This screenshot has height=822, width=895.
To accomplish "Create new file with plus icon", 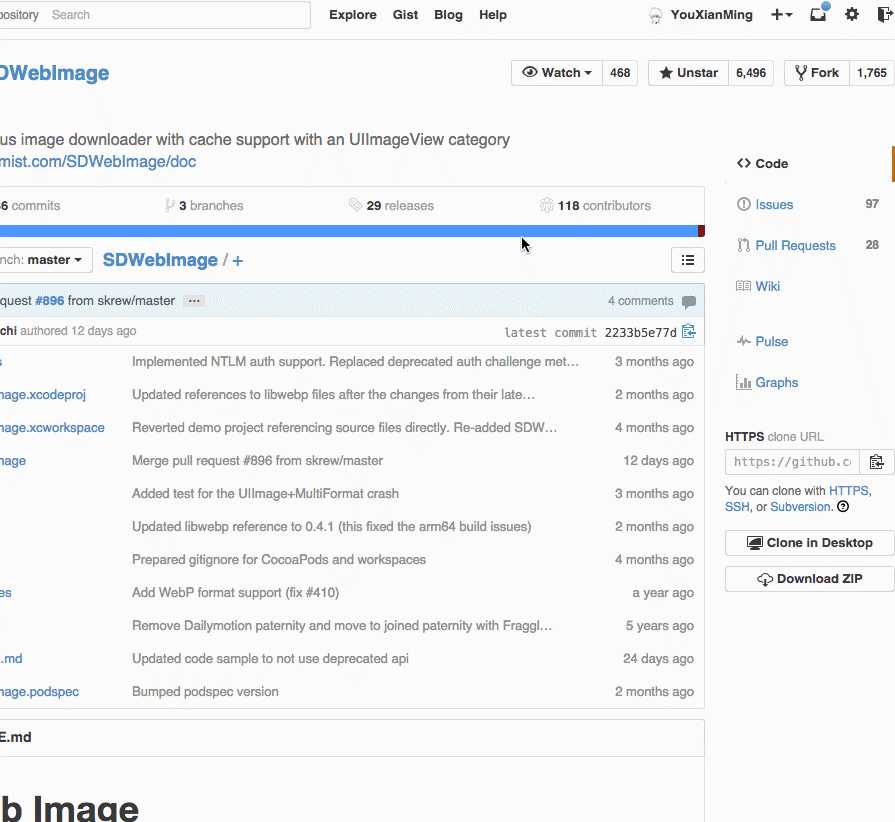I will [237, 261].
